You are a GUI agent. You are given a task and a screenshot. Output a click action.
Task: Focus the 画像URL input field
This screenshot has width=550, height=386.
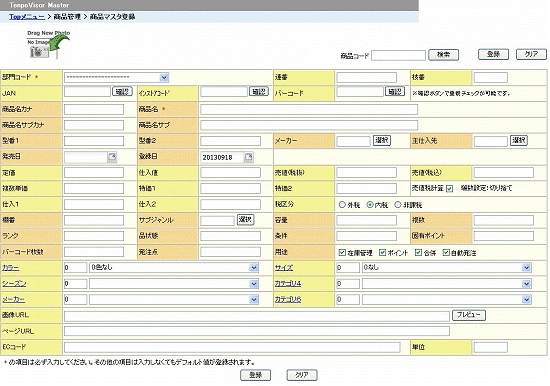(x=257, y=316)
